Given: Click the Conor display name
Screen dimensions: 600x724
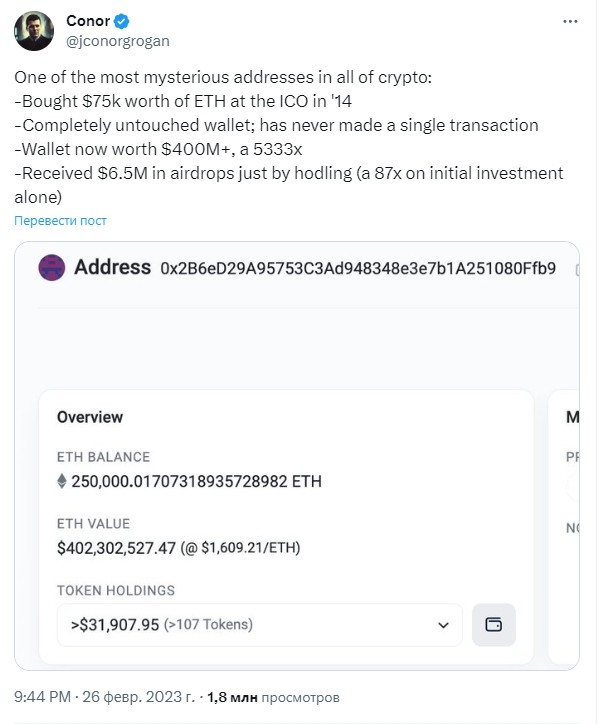Looking at the screenshot, I should pyautogui.click(x=88, y=21).
